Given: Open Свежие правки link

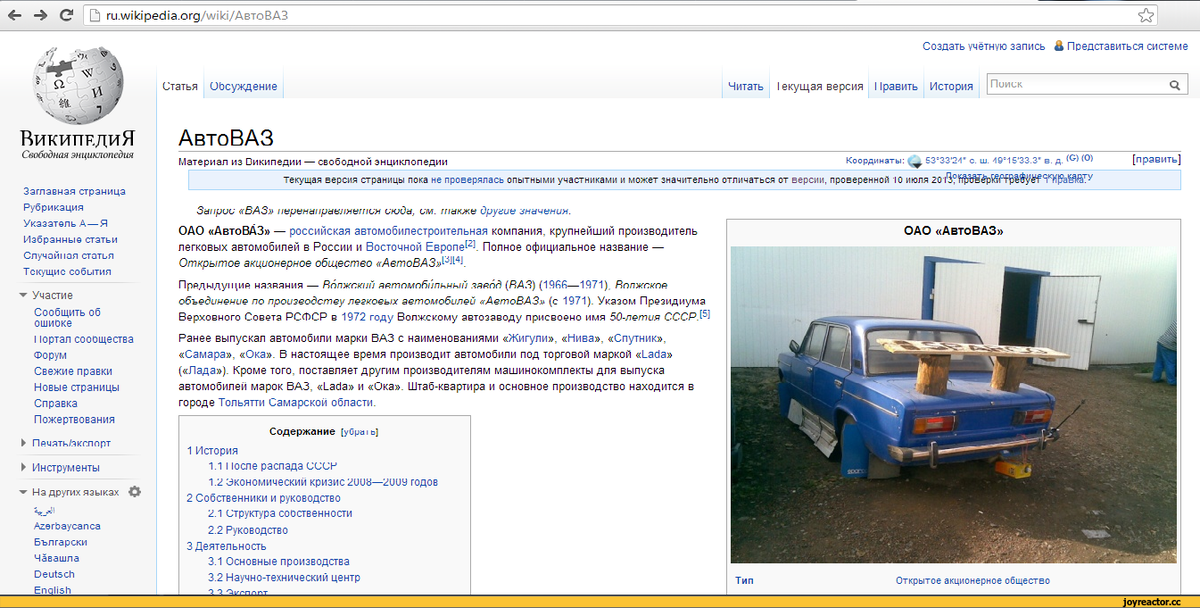Looking at the screenshot, I should 73,372.
